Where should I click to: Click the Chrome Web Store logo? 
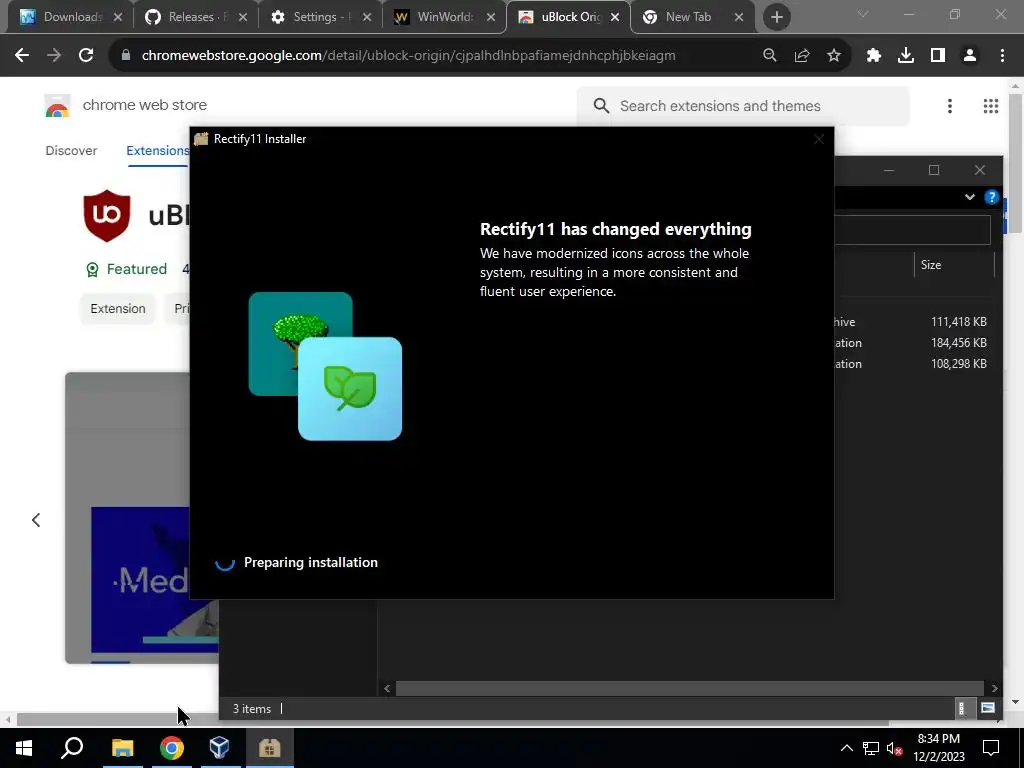click(x=57, y=106)
